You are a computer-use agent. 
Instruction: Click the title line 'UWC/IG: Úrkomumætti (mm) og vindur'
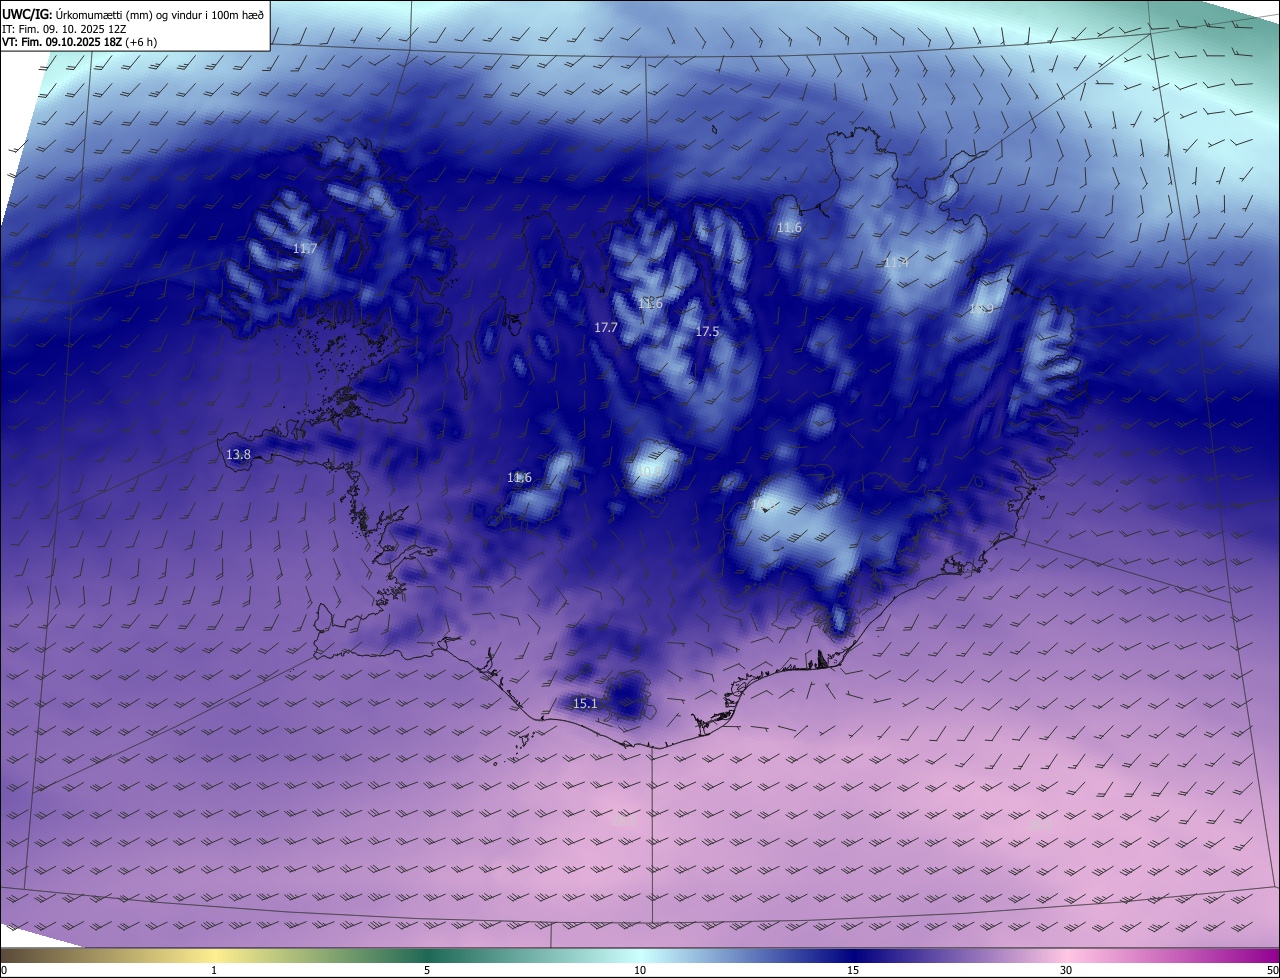click(x=133, y=14)
